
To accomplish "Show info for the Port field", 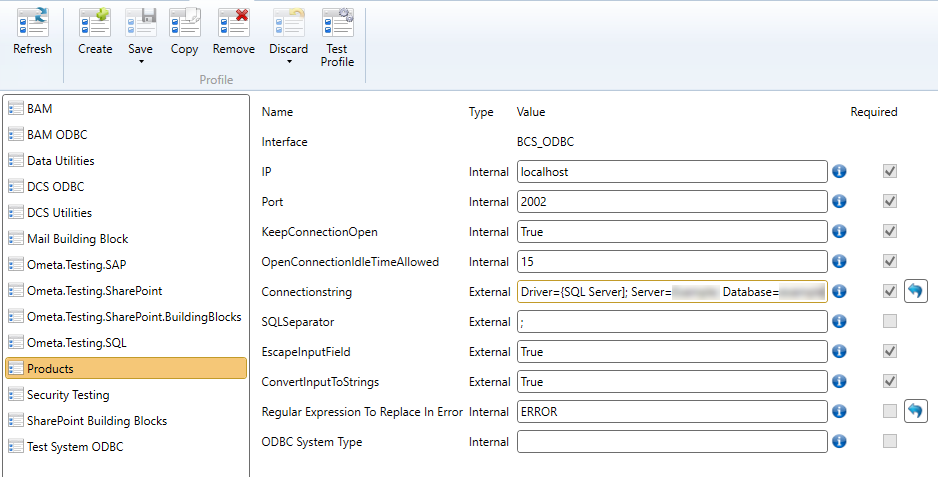I will [x=839, y=202].
